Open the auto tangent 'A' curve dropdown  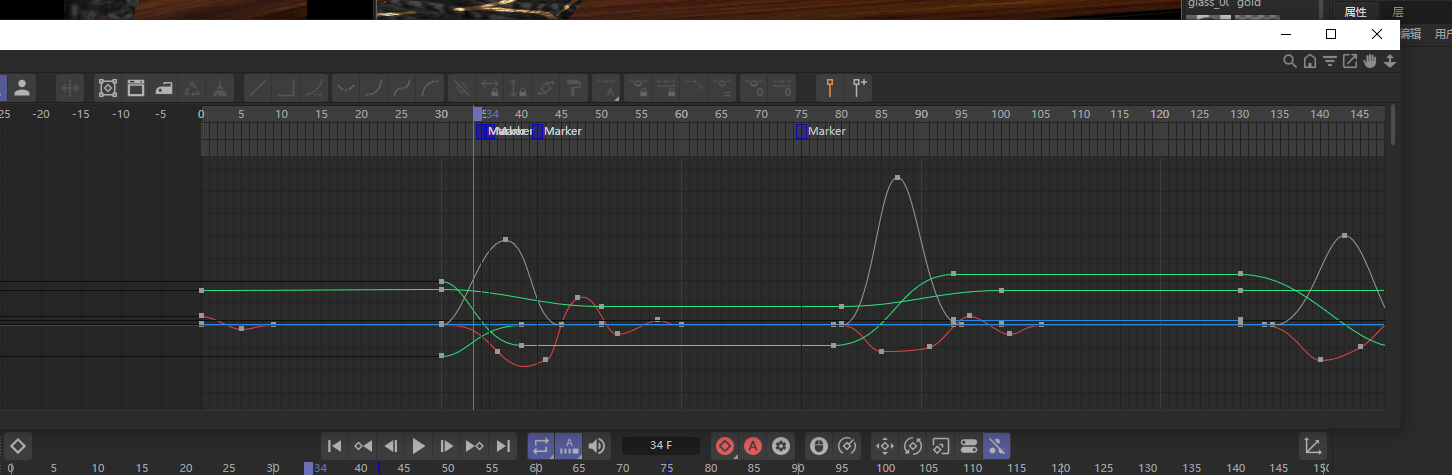click(x=607, y=87)
